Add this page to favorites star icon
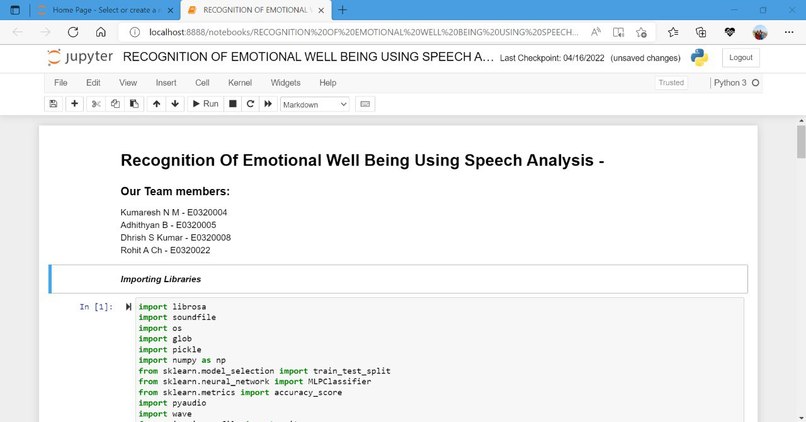 [x=641, y=32]
